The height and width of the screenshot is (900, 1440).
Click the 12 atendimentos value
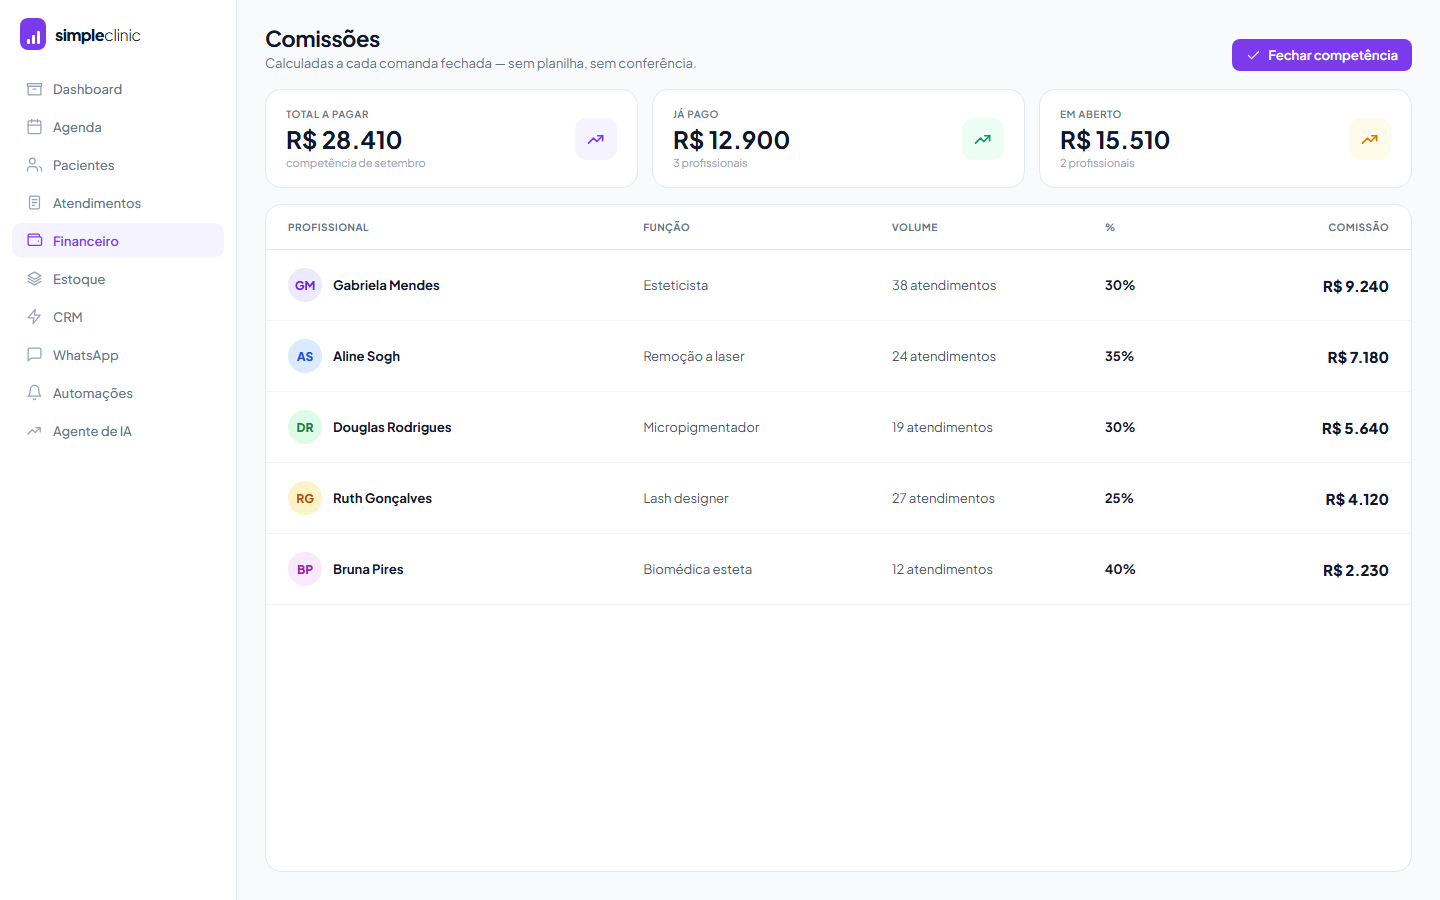tap(942, 569)
